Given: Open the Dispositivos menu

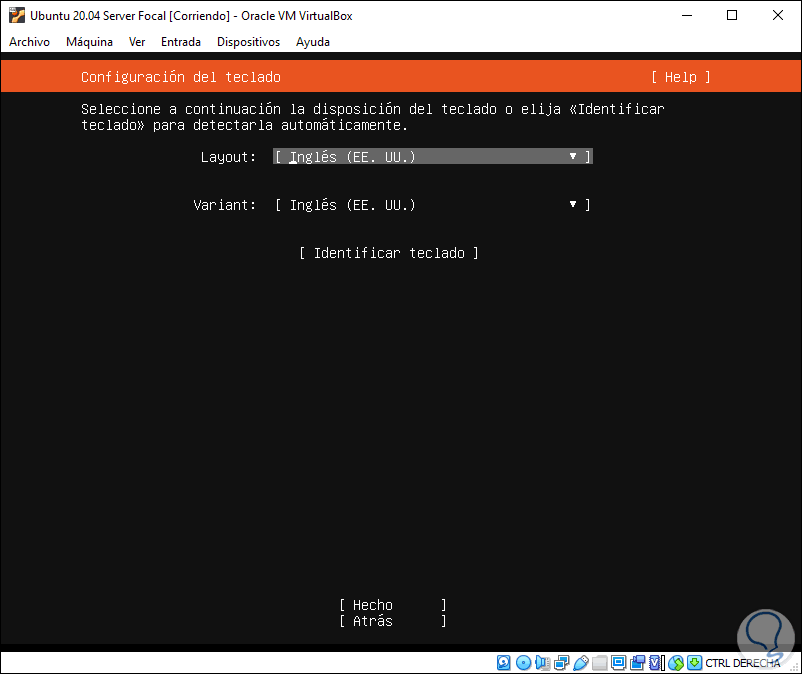Looking at the screenshot, I should coord(248,42).
